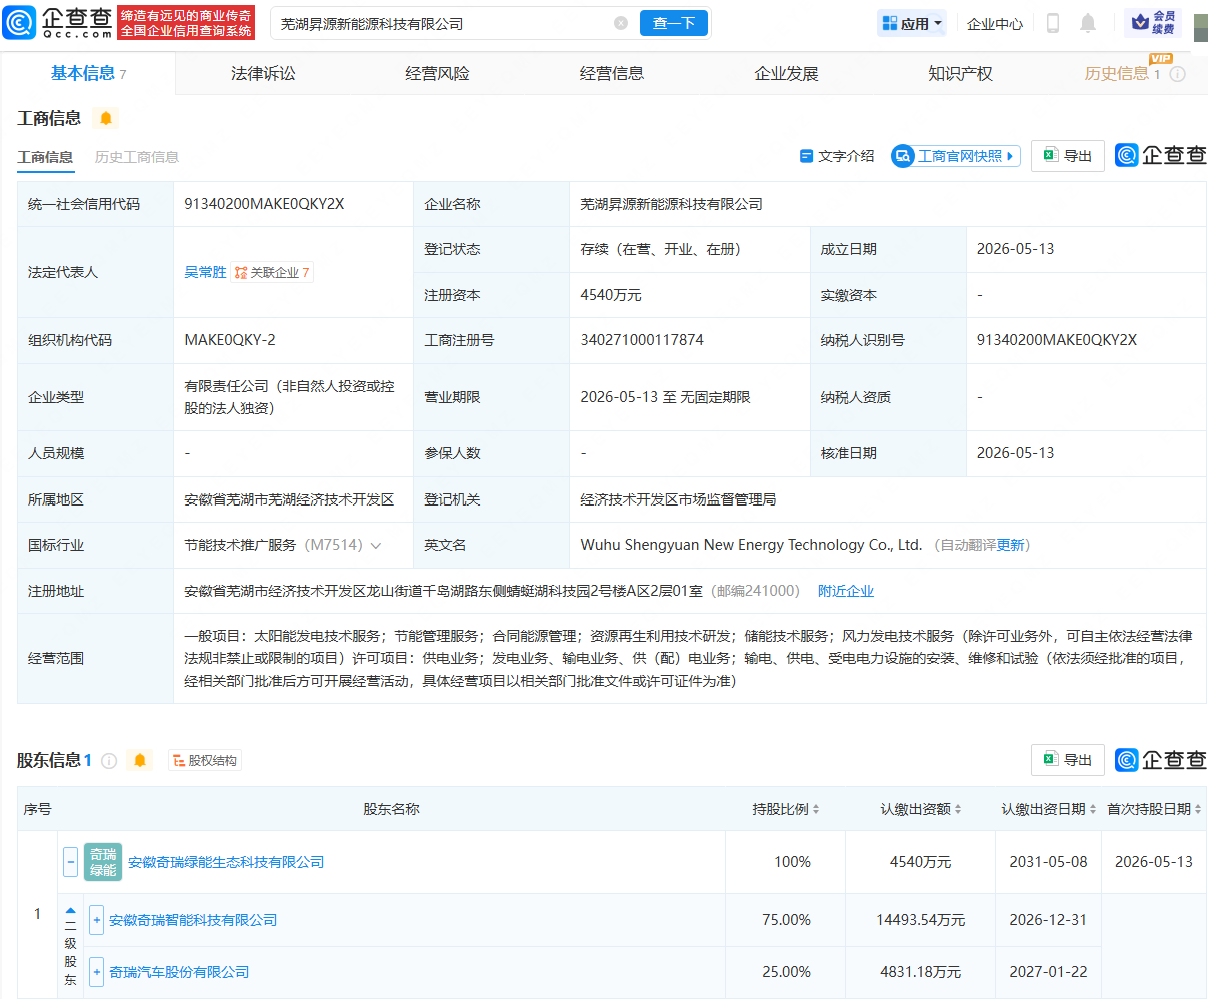
Task: Click 附近企业 link
Action: coord(846,591)
